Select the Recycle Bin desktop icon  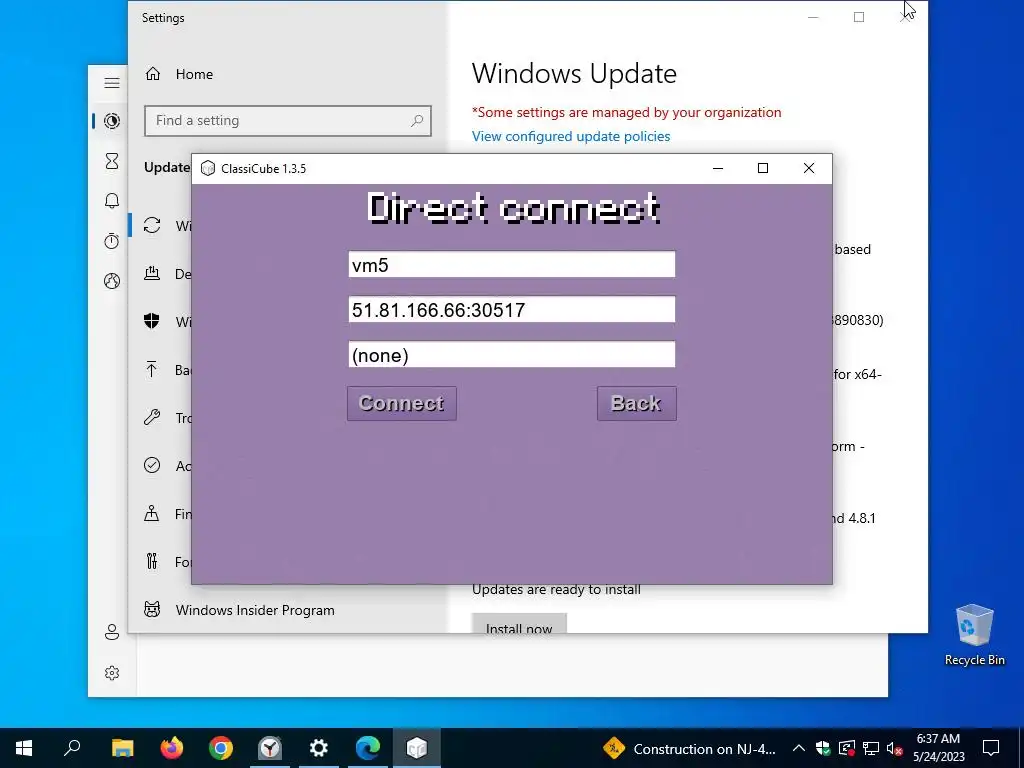(974, 635)
